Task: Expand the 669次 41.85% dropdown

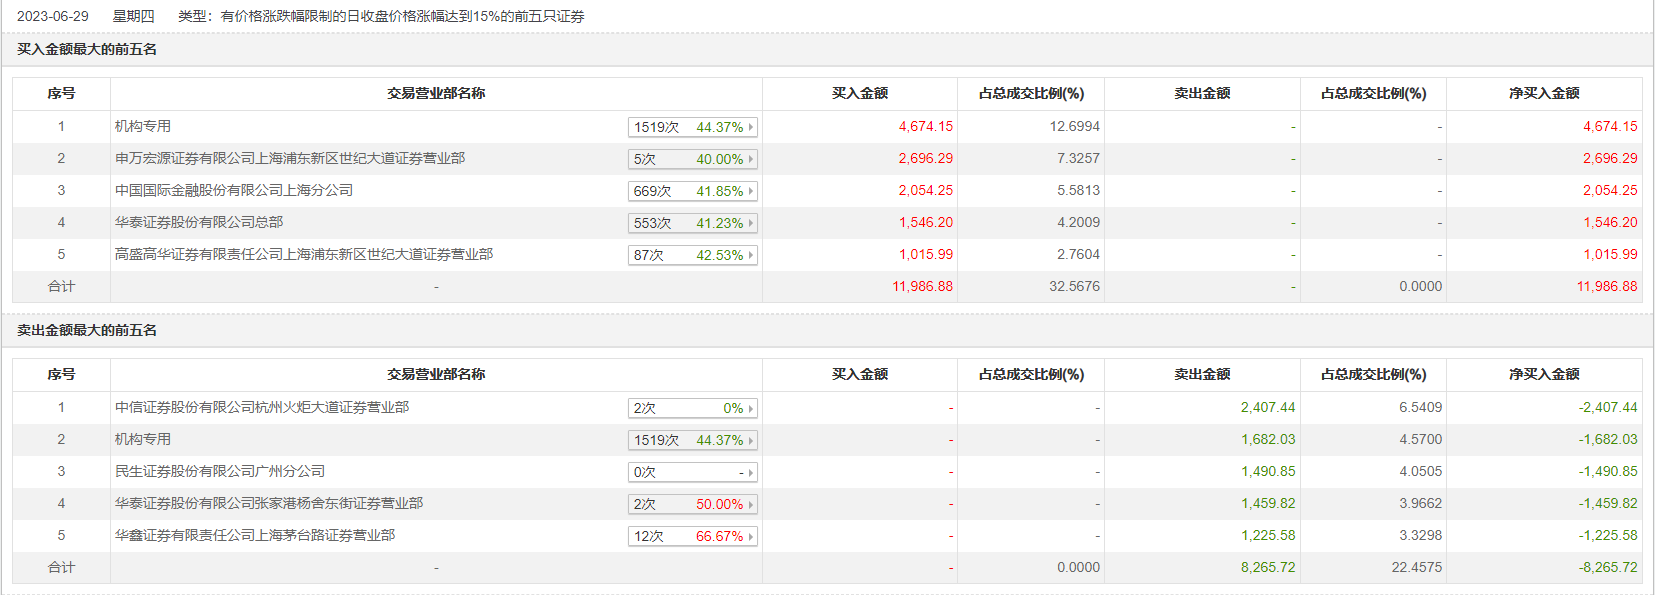Action: pyautogui.click(x=692, y=191)
